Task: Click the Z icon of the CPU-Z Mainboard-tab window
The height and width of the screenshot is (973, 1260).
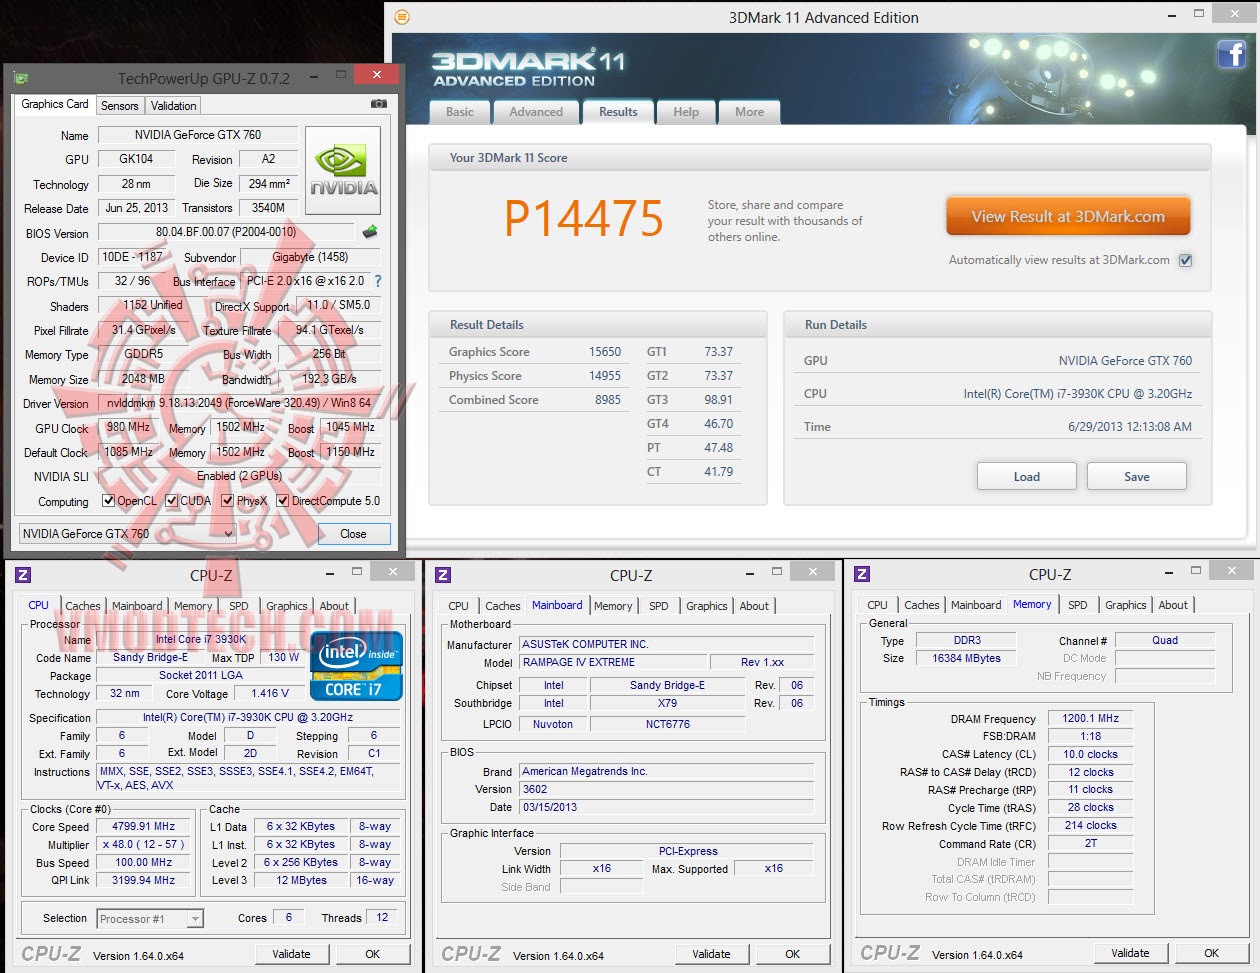Action: tap(443, 575)
